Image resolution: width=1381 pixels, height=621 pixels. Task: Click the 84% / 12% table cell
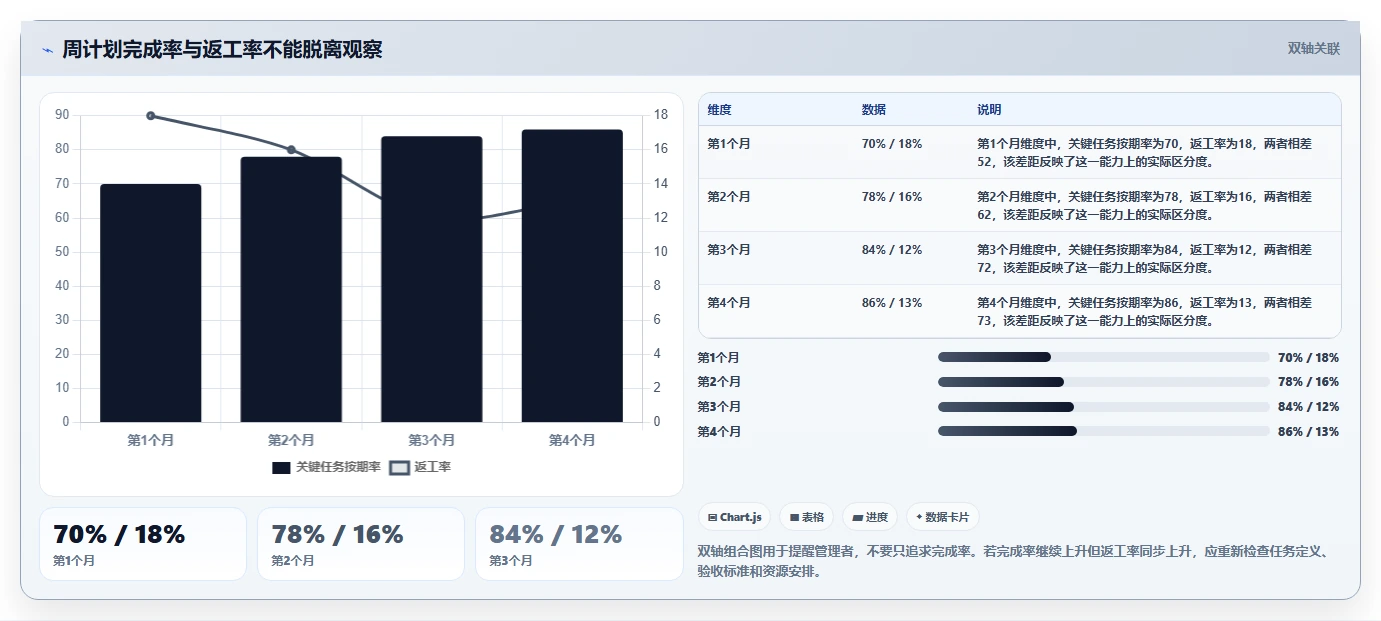(x=892, y=250)
